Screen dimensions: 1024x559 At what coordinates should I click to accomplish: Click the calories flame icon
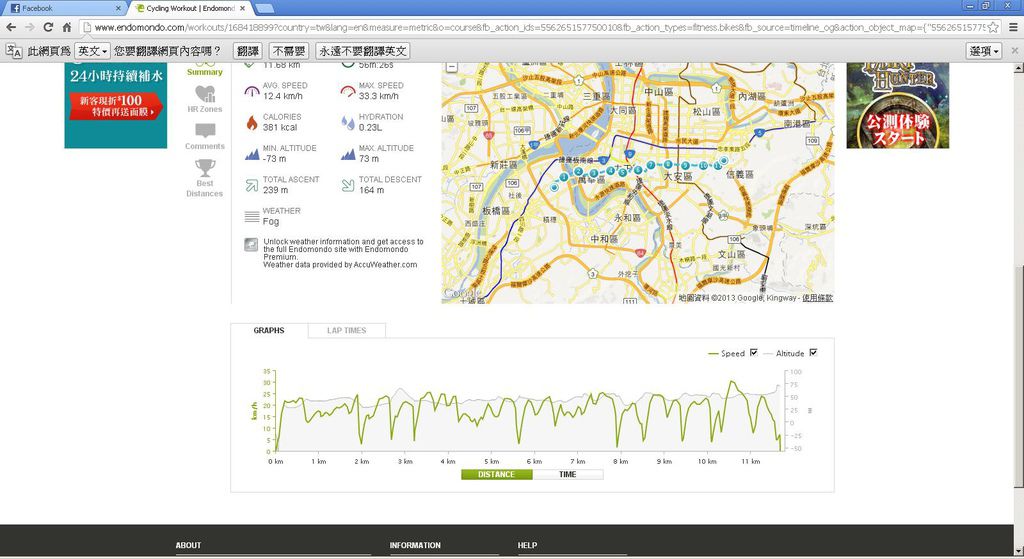(x=252, y=123)
